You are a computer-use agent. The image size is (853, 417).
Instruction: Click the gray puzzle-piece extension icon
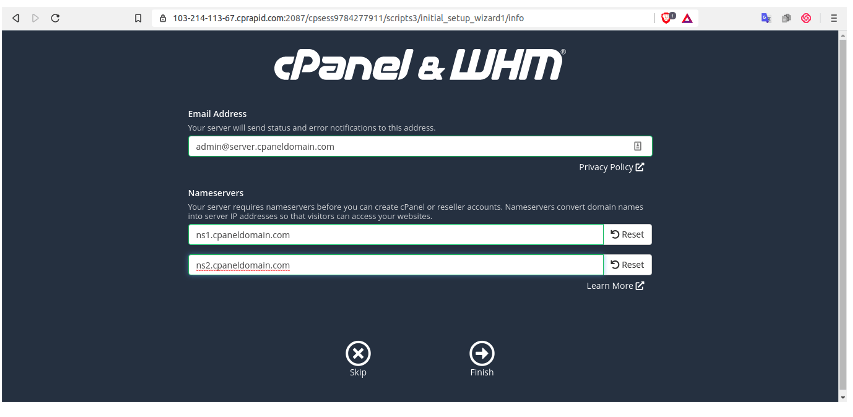coord(786,18)
